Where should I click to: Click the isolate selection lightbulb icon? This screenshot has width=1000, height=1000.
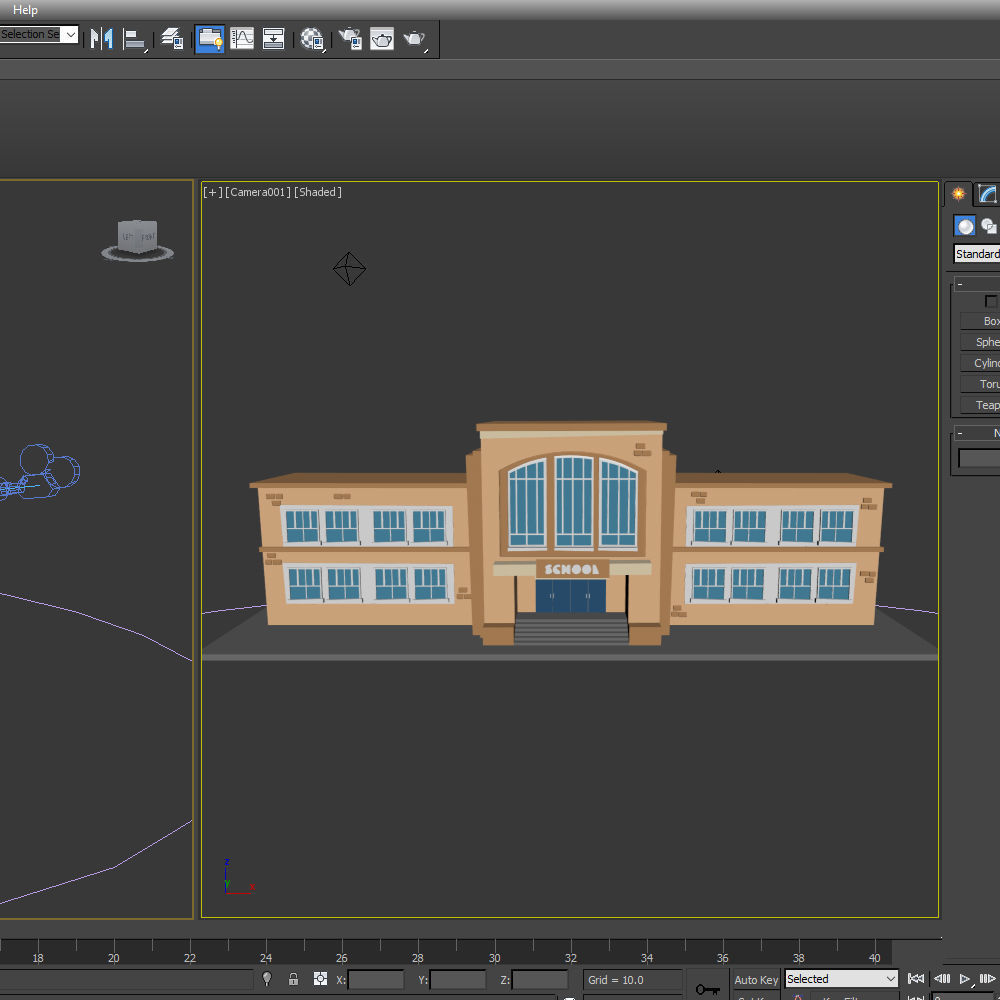pyautogui.click(x=267, y=978)
